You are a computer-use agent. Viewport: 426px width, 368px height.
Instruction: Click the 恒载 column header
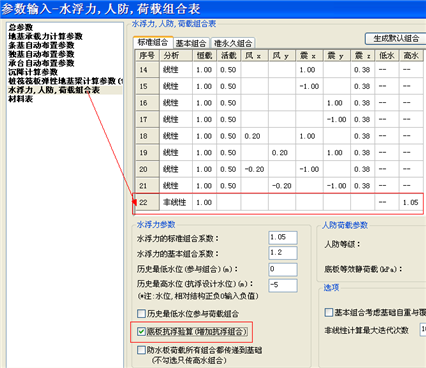click(204, 56)
